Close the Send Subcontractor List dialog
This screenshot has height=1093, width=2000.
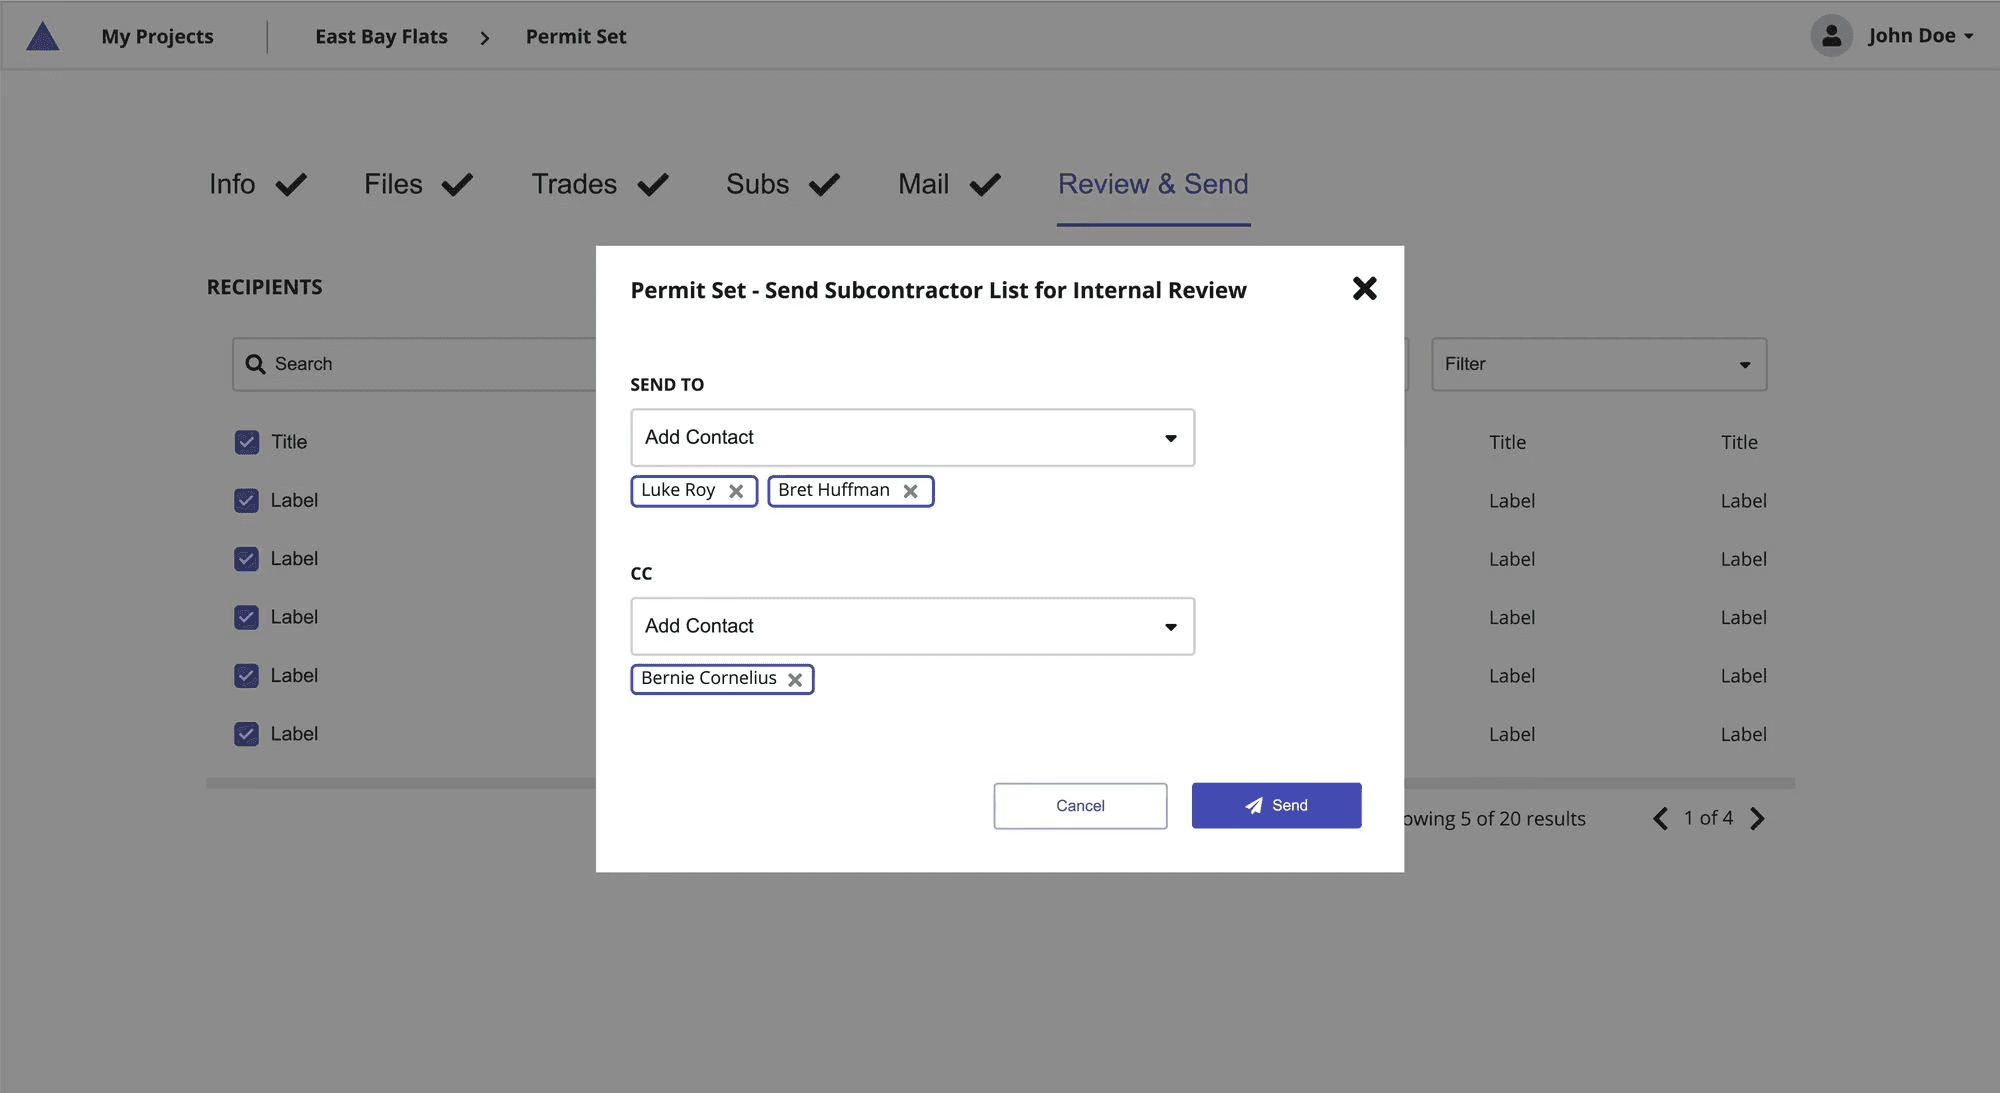tap(1364, 289)
